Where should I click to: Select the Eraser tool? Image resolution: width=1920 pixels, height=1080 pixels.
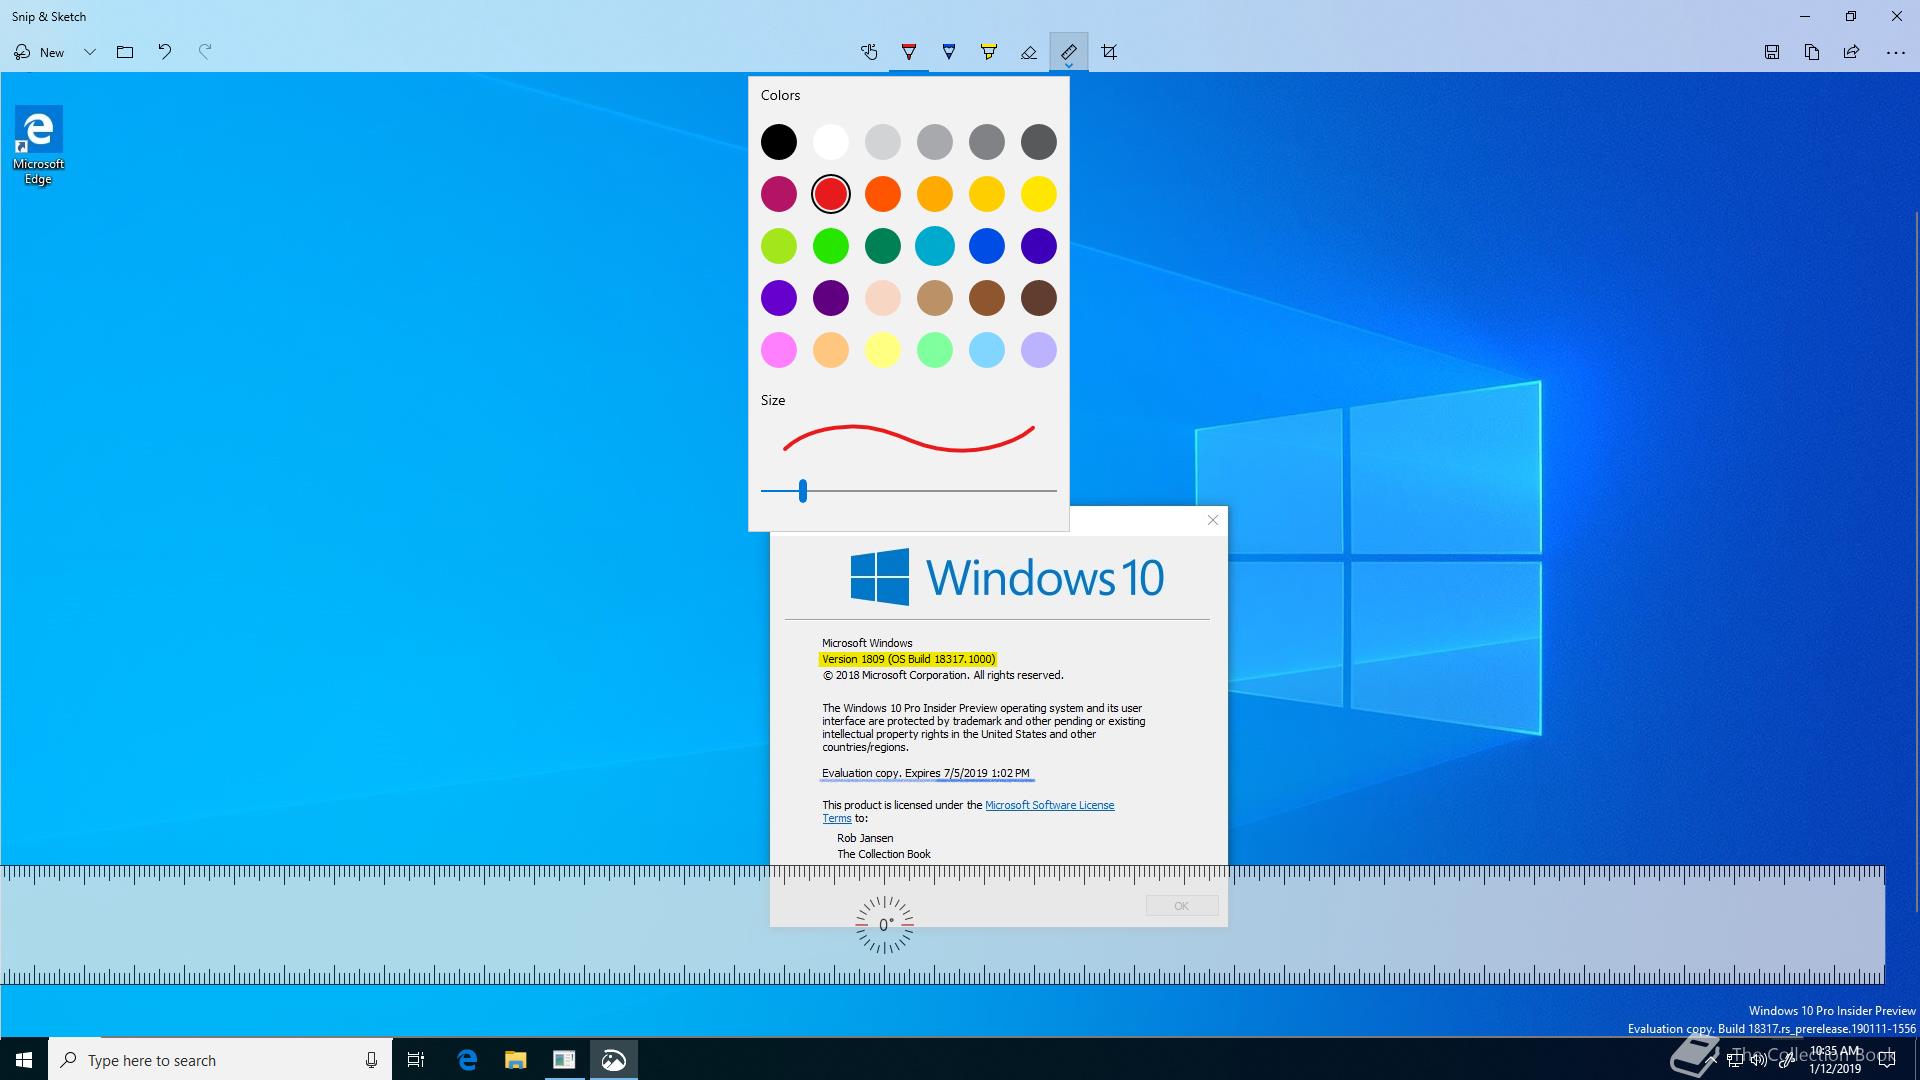coord(1029,52)
